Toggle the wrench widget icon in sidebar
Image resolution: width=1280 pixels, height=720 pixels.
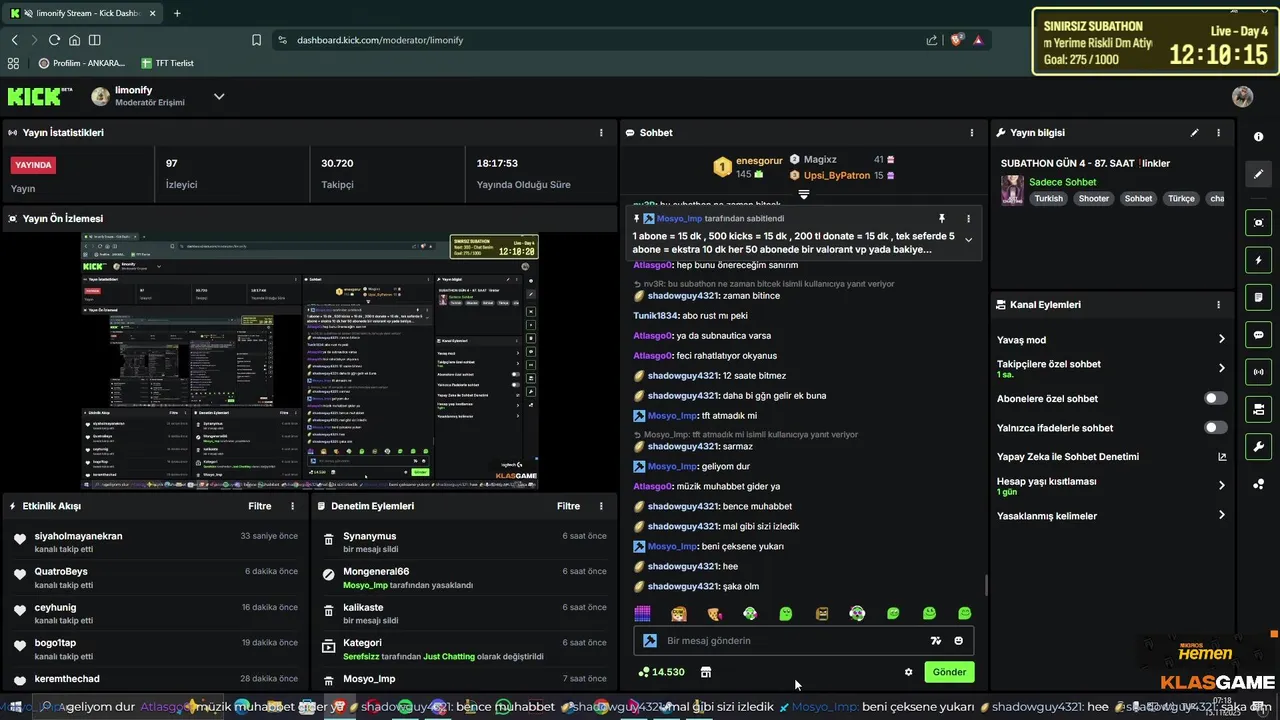point(1258,446)
